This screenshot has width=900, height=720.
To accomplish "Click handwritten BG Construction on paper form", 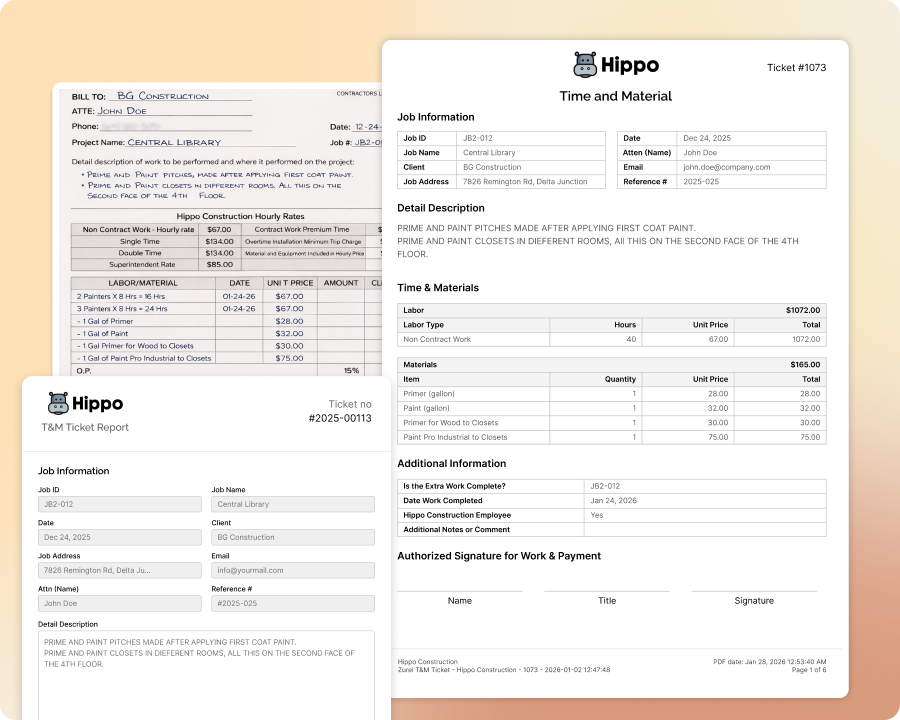I will point(162,96).
